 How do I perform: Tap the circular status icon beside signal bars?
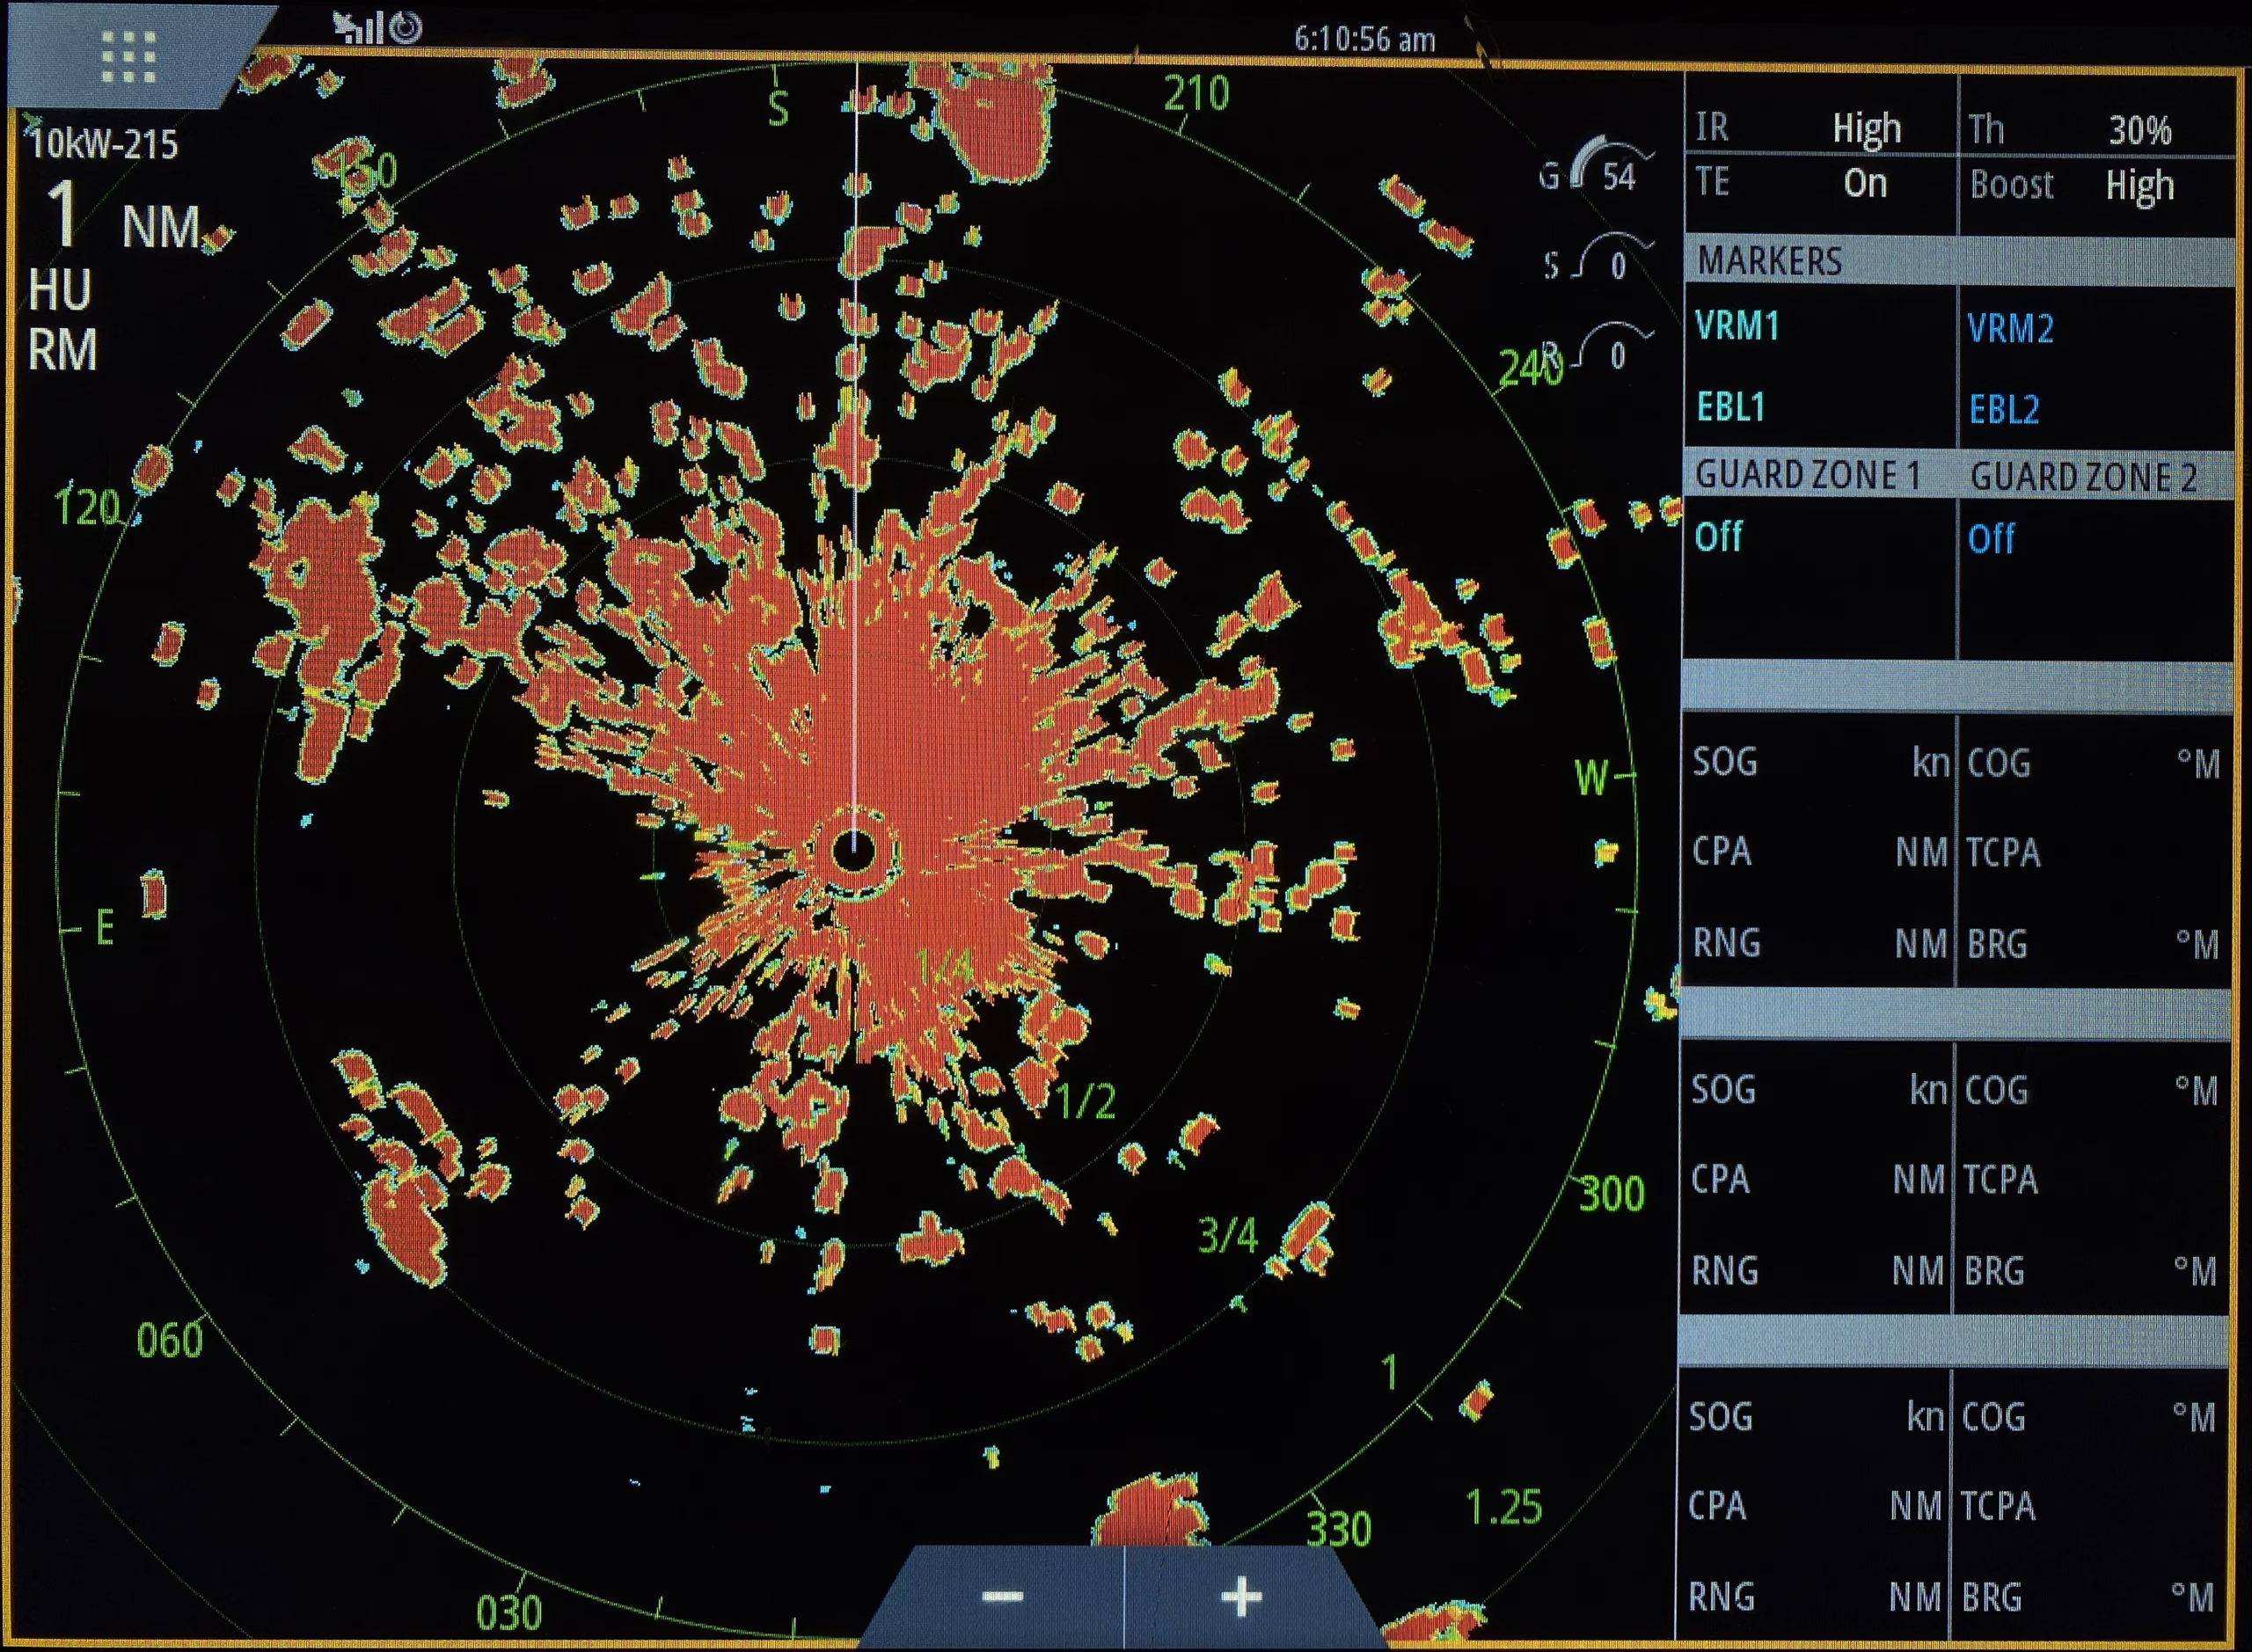[x=406, y=27]
